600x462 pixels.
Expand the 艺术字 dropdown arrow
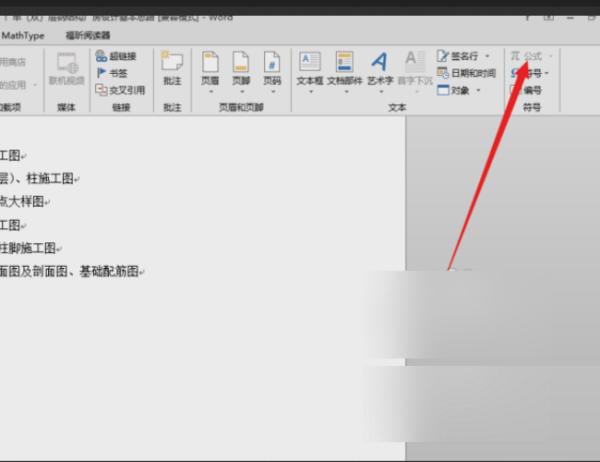[x=381, y=92]
